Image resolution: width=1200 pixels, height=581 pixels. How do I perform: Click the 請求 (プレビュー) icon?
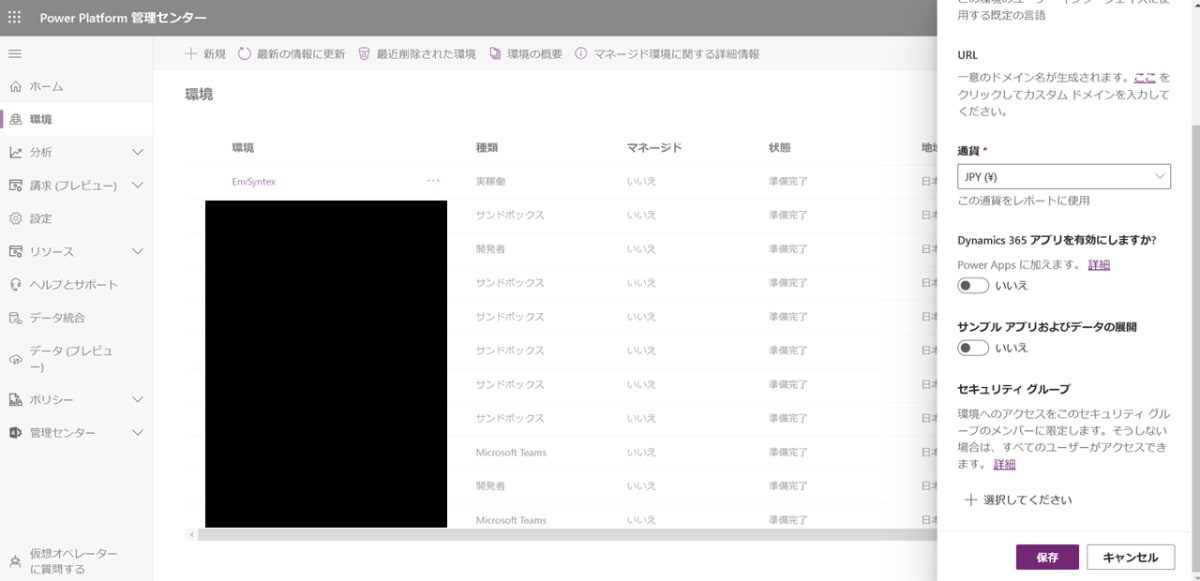15,186
